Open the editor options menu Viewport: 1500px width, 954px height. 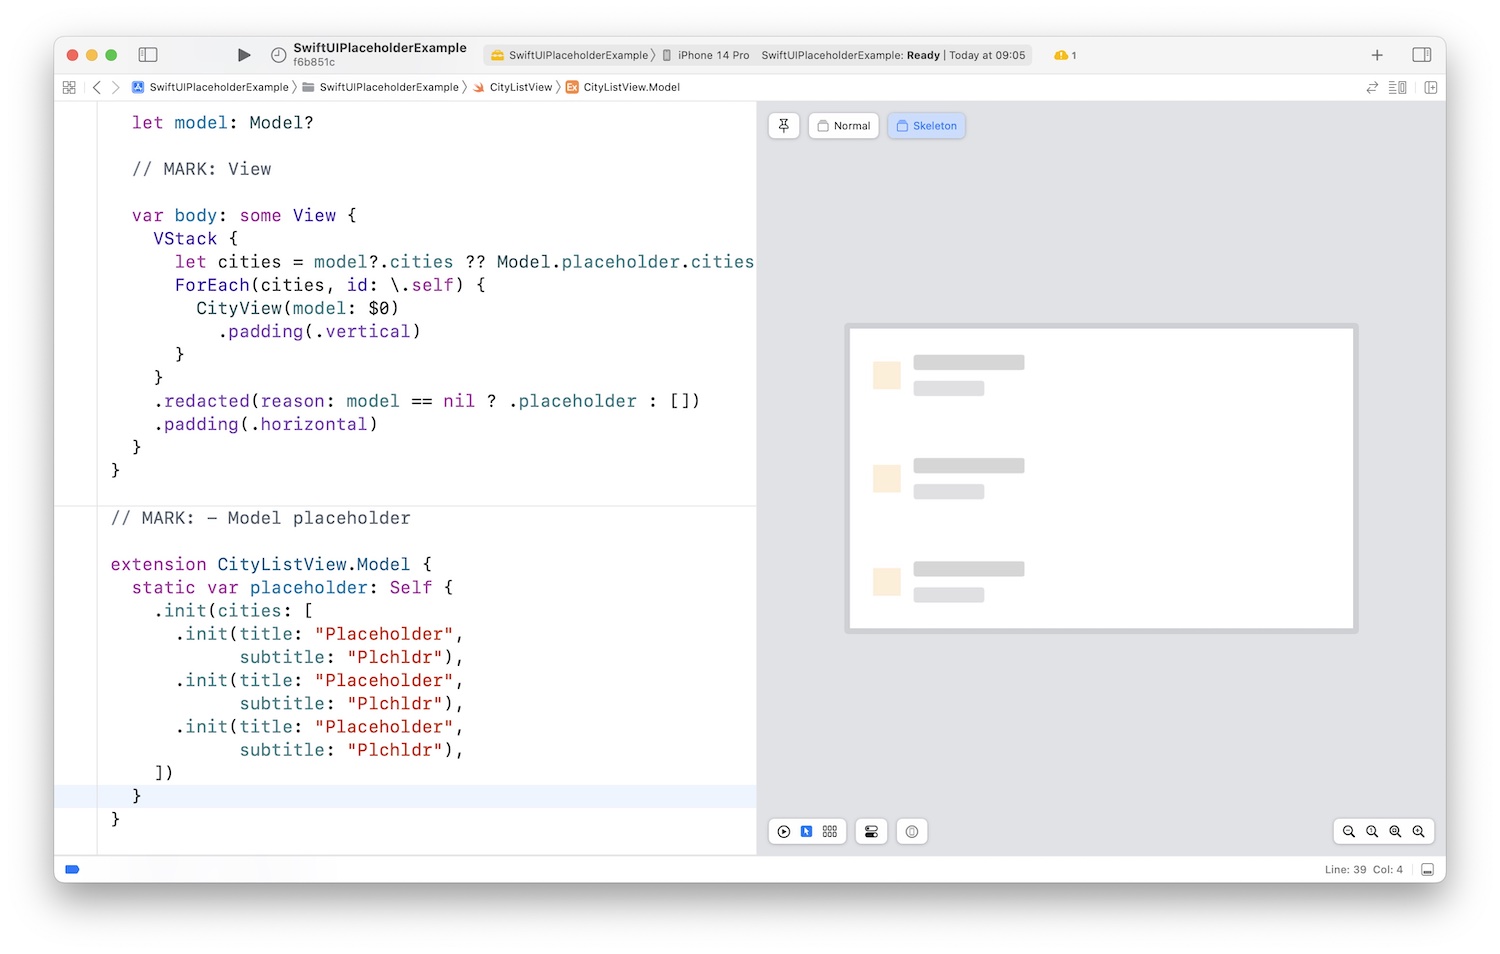pos(1398,88)
